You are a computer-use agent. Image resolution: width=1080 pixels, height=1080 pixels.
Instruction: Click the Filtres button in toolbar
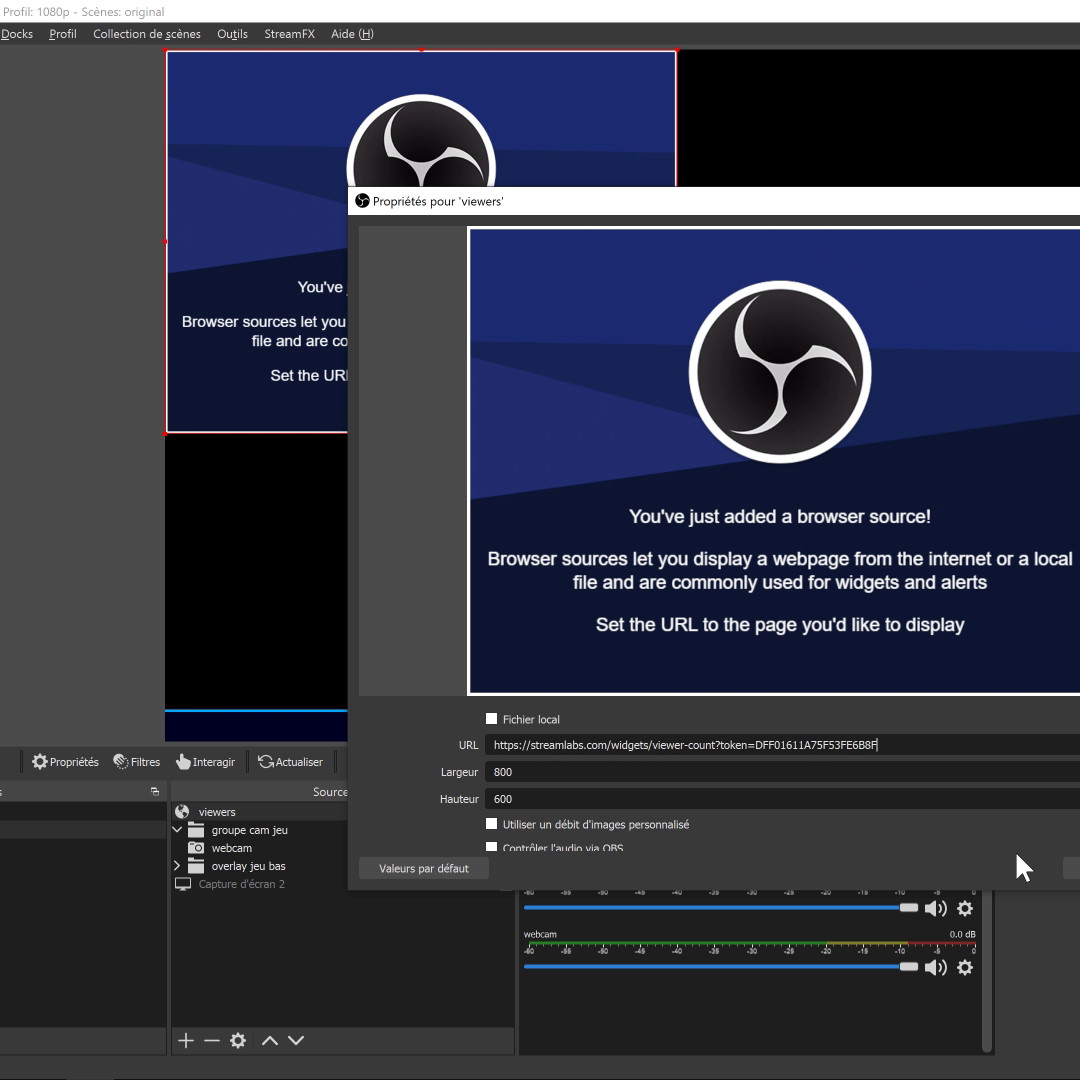click(137, 762)
